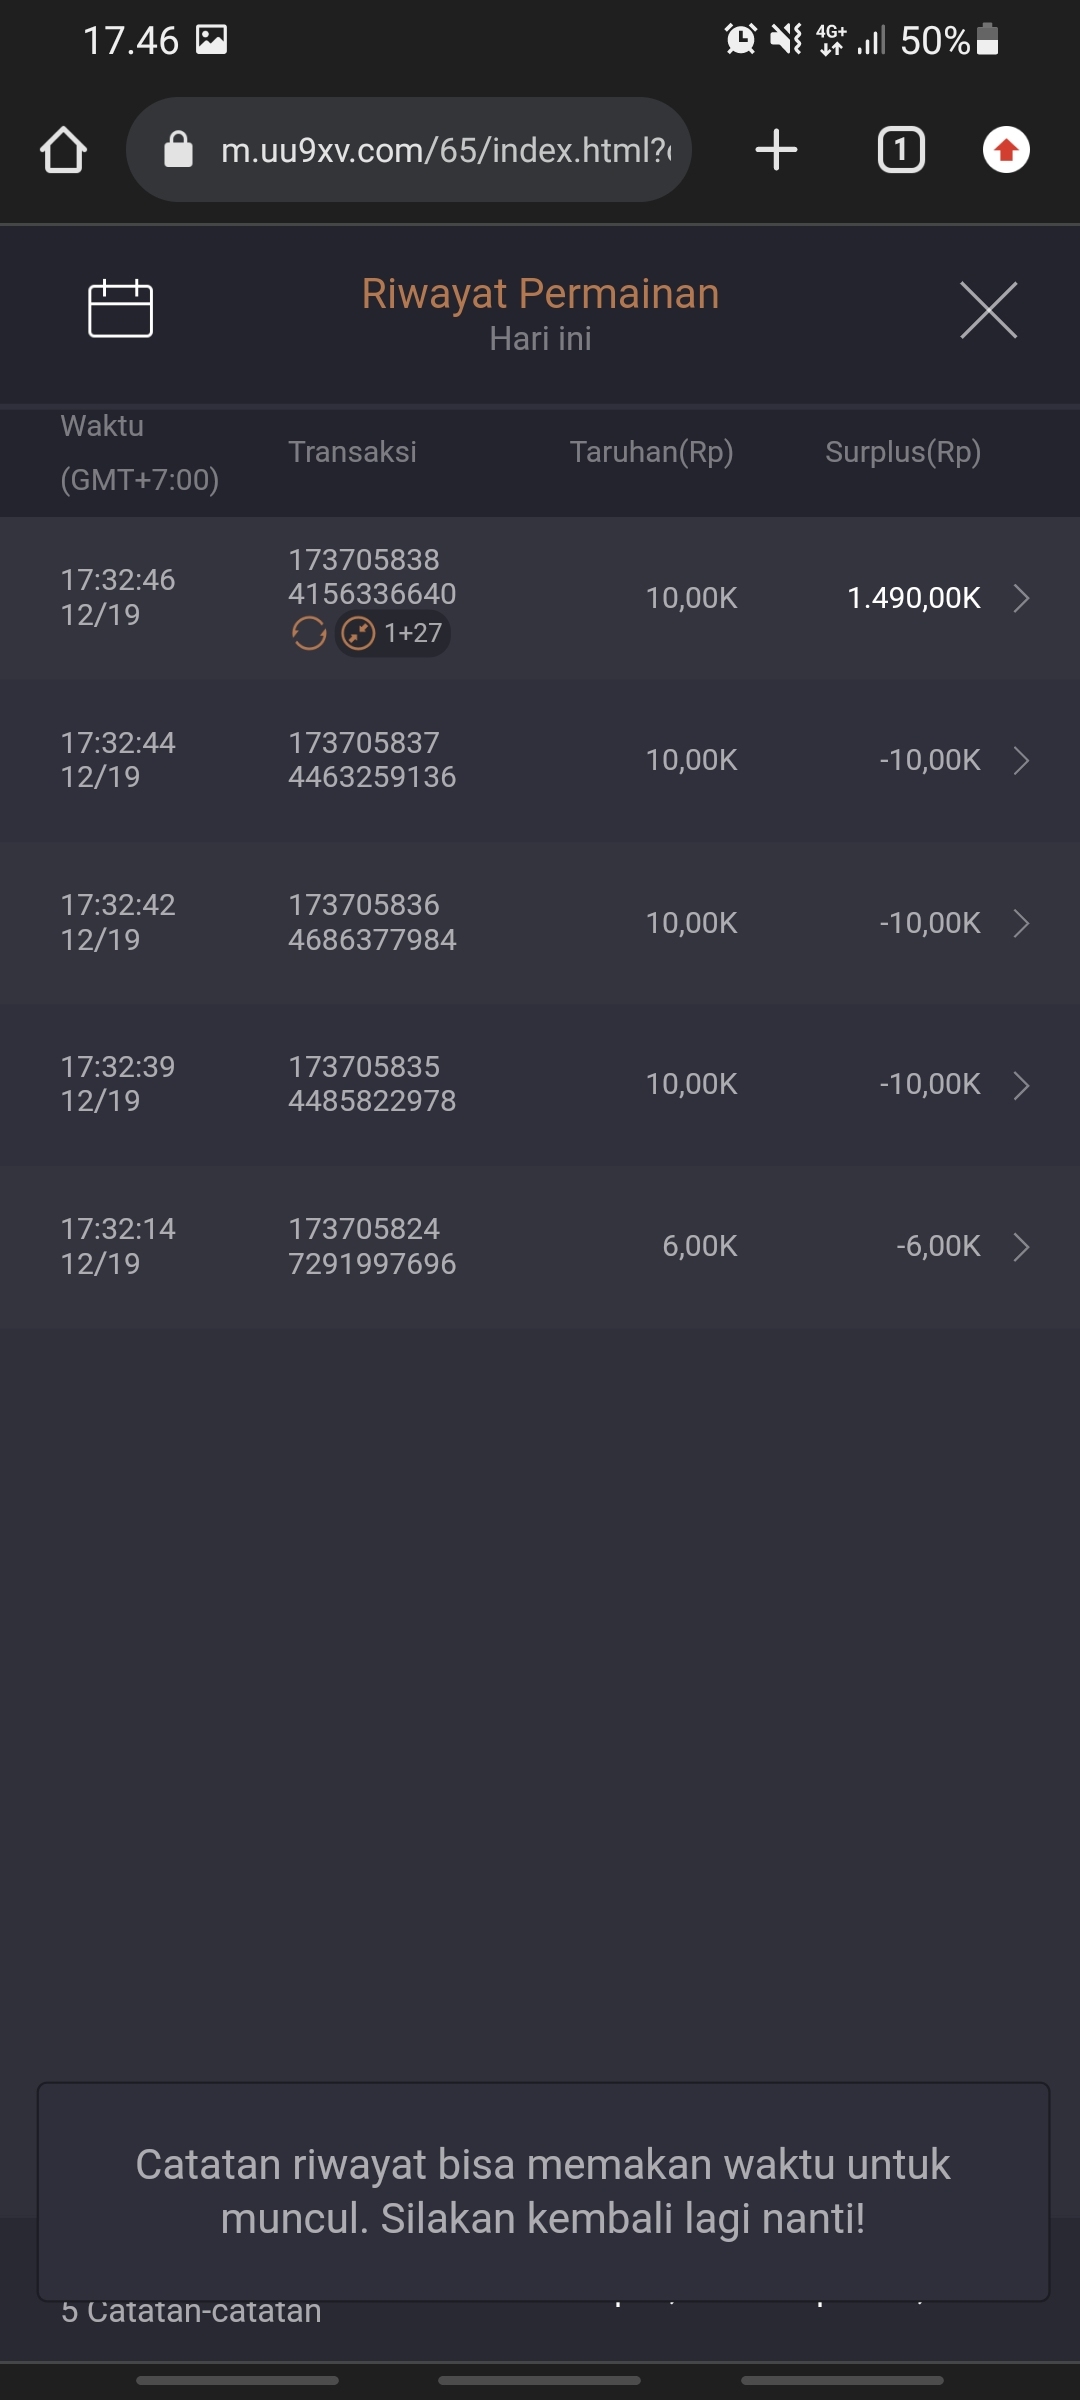Close the Riwayat Permainan panel
The image size is (1080, 2400).
[988, 310]
